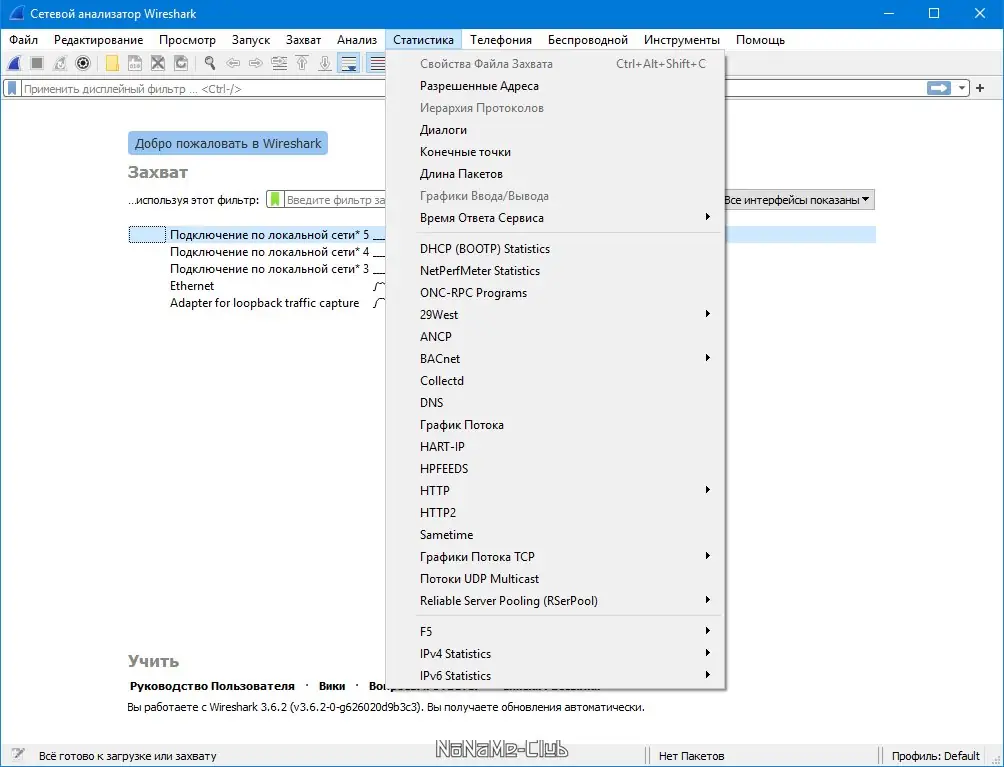This screenshot has height=767, width=1004.
Task: Open the Телефония menu
Action: coord(501,40)
